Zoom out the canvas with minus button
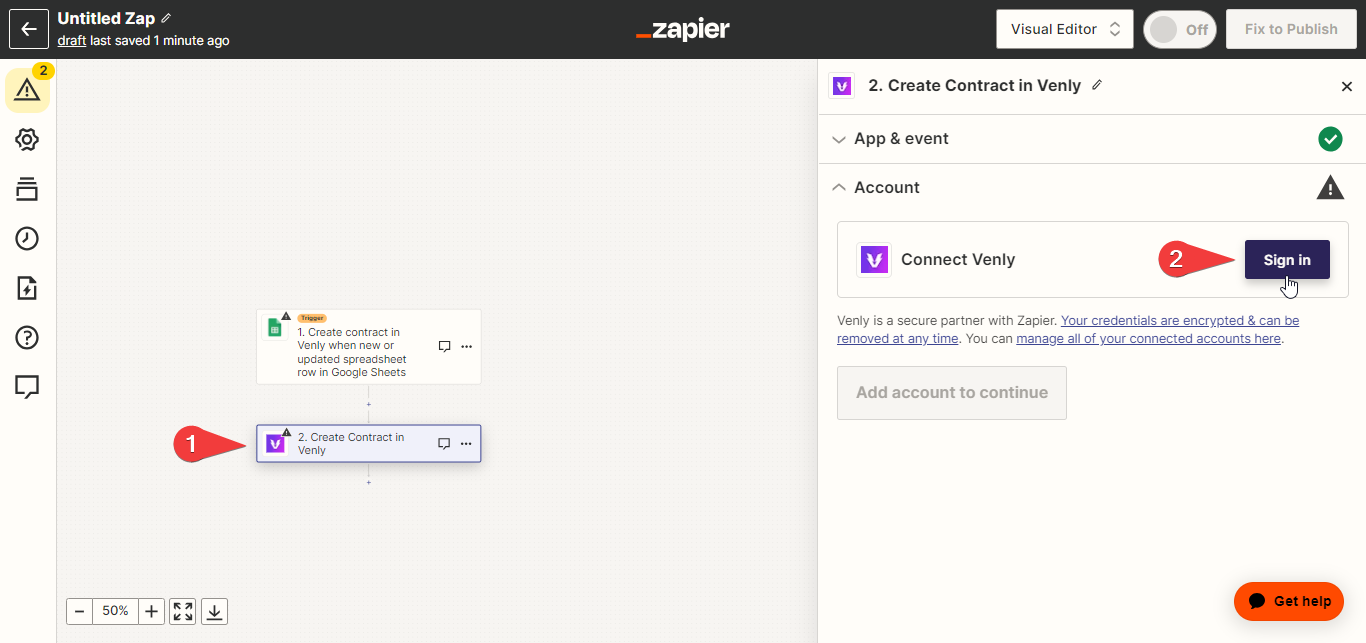This screenshot has height=643, width=1366. 80,611
